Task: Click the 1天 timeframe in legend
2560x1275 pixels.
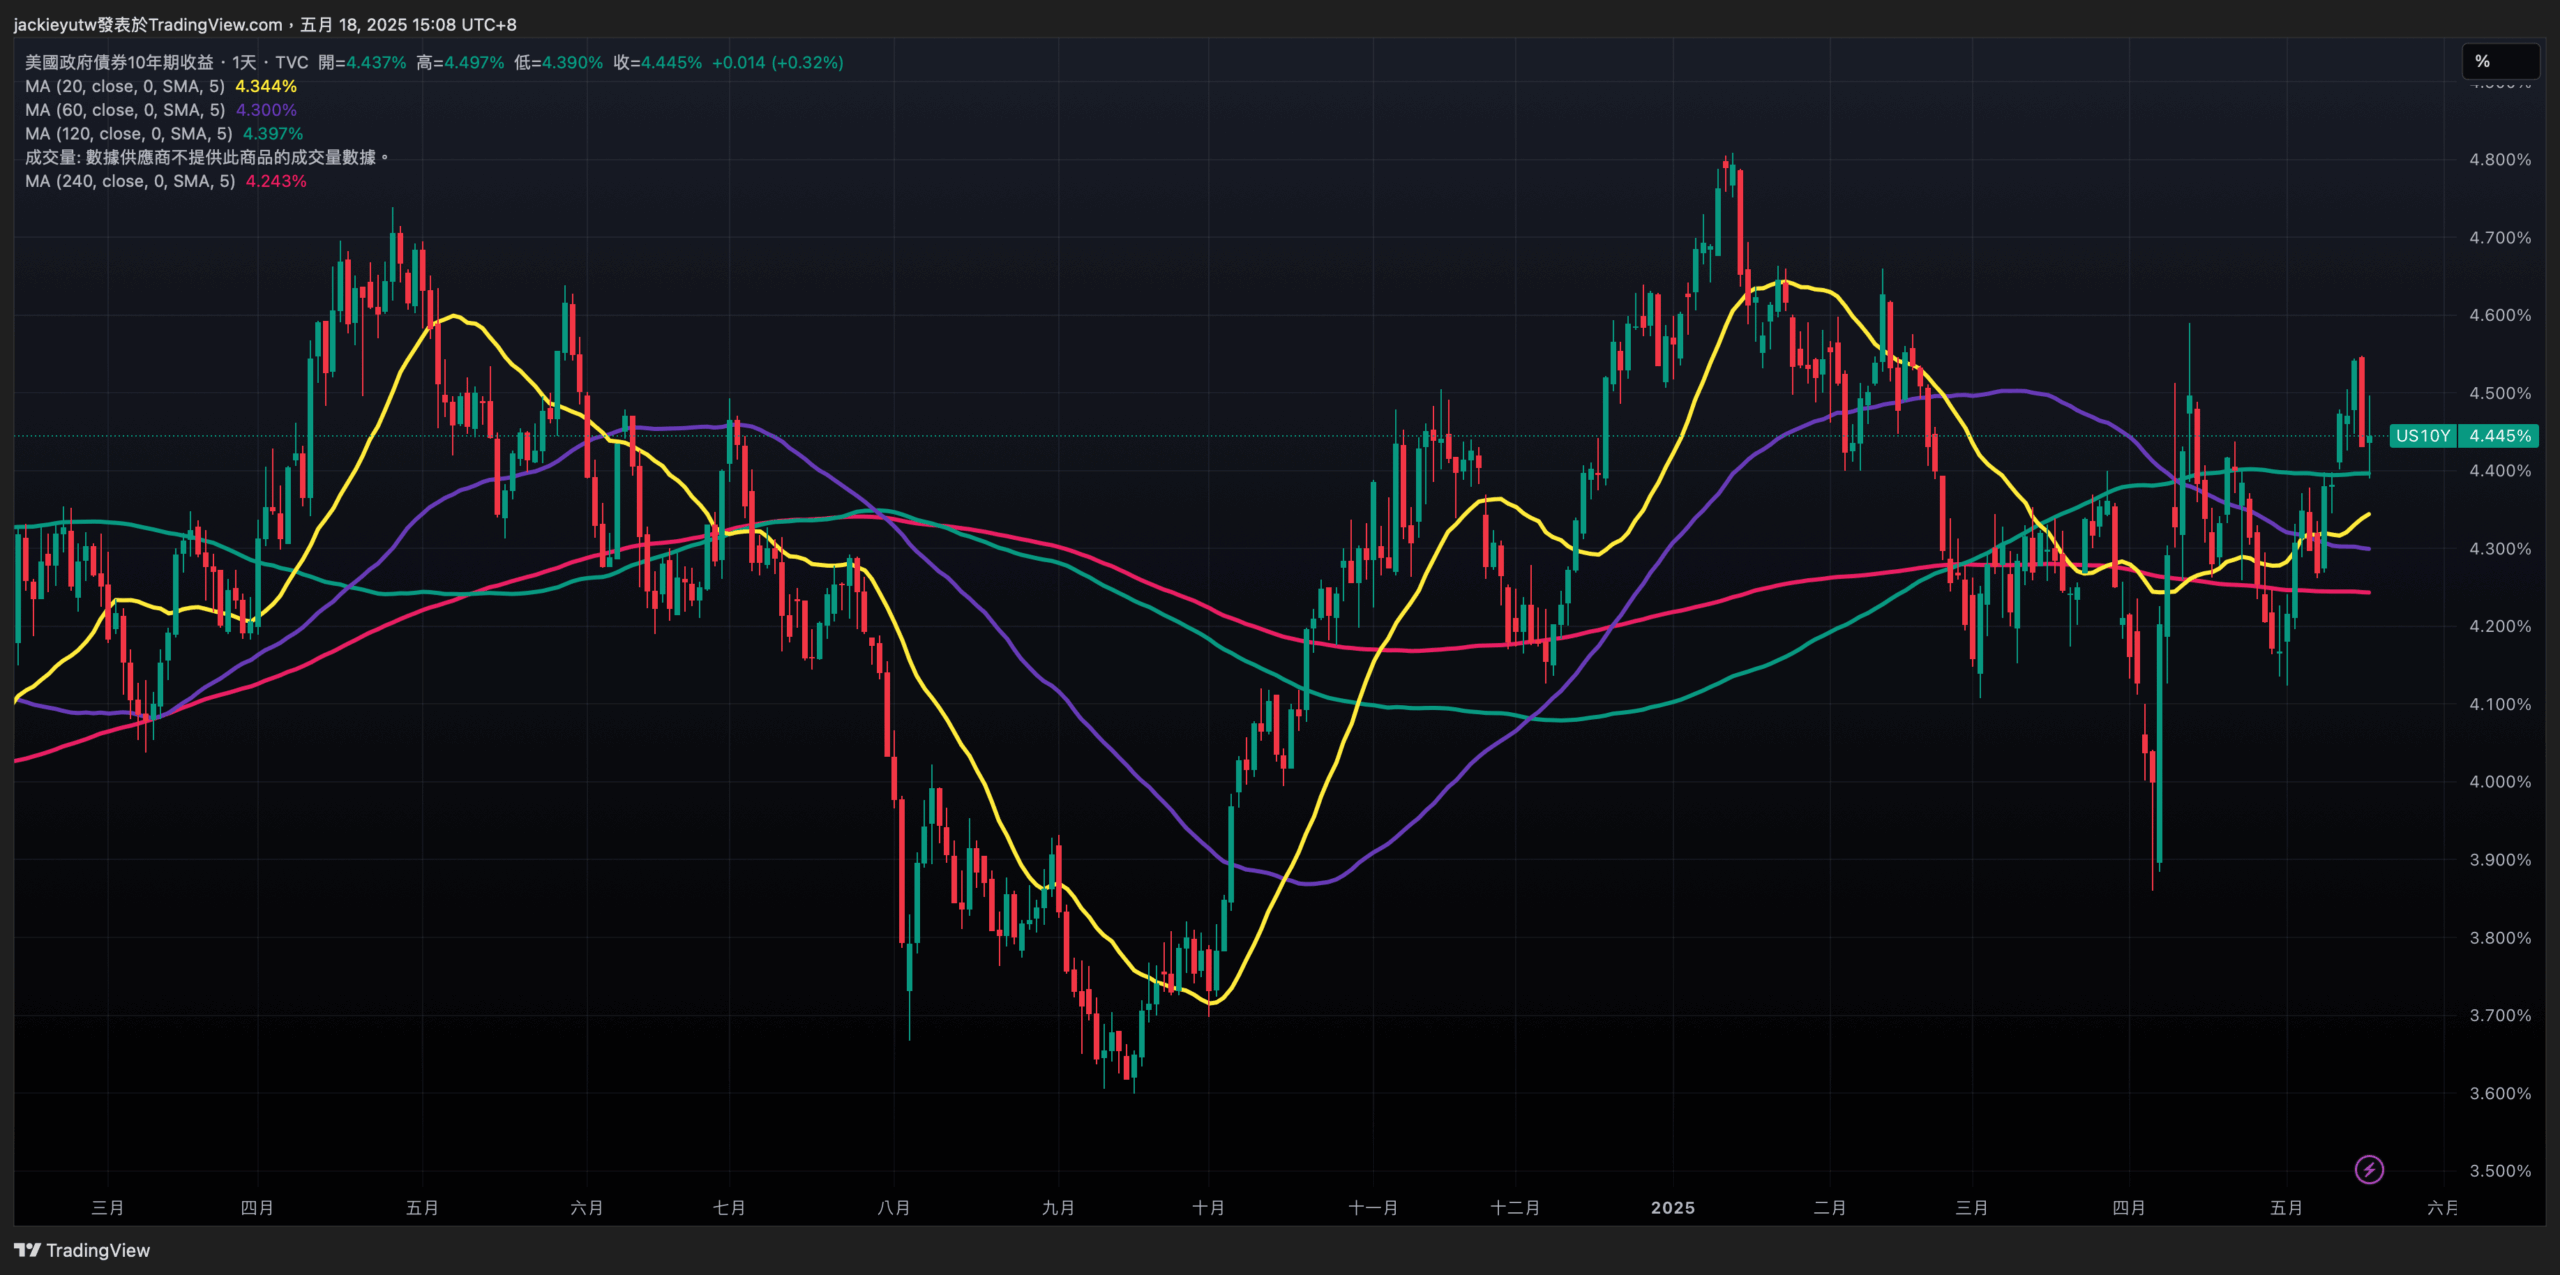Action: (x=244, y=62)
